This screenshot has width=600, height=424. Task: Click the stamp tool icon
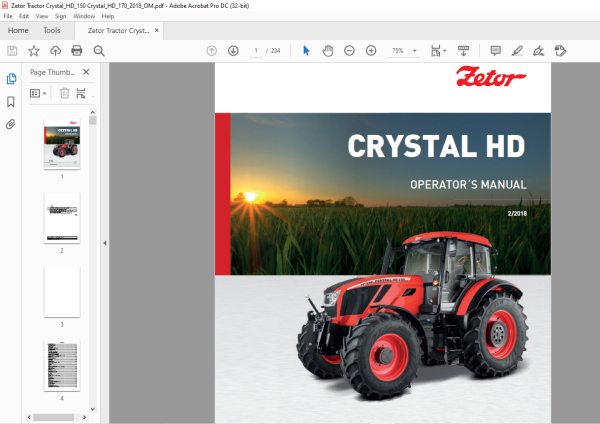[560, 51]
